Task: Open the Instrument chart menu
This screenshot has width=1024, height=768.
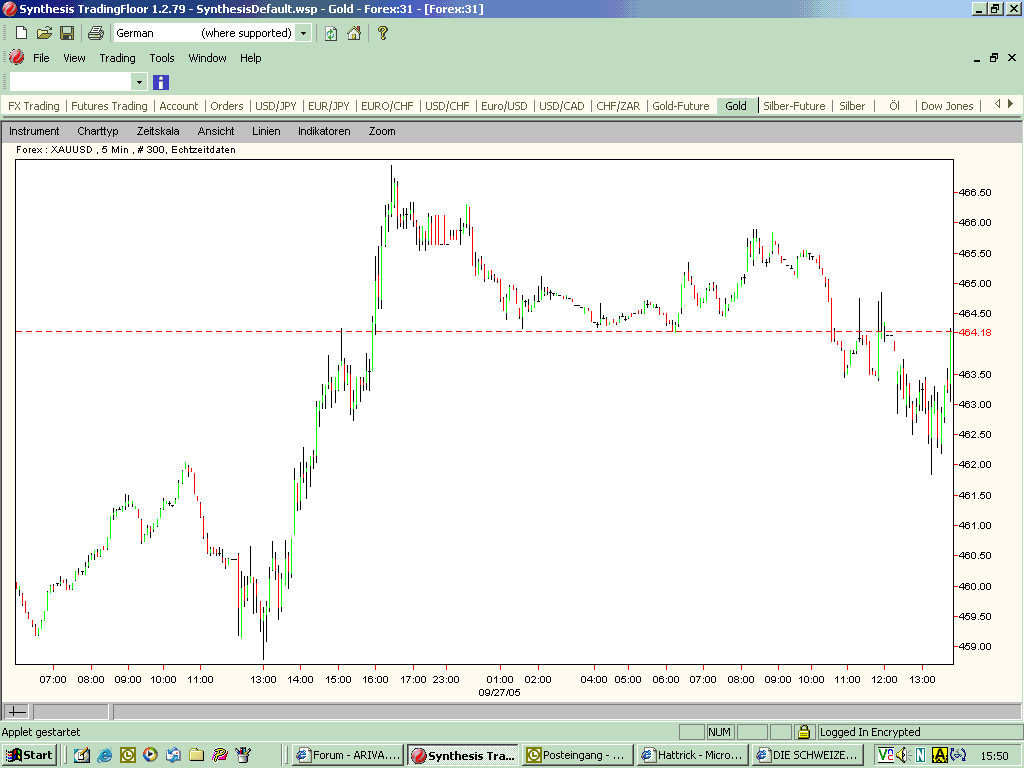Action: pyautogui.click(x=34, y=131)
